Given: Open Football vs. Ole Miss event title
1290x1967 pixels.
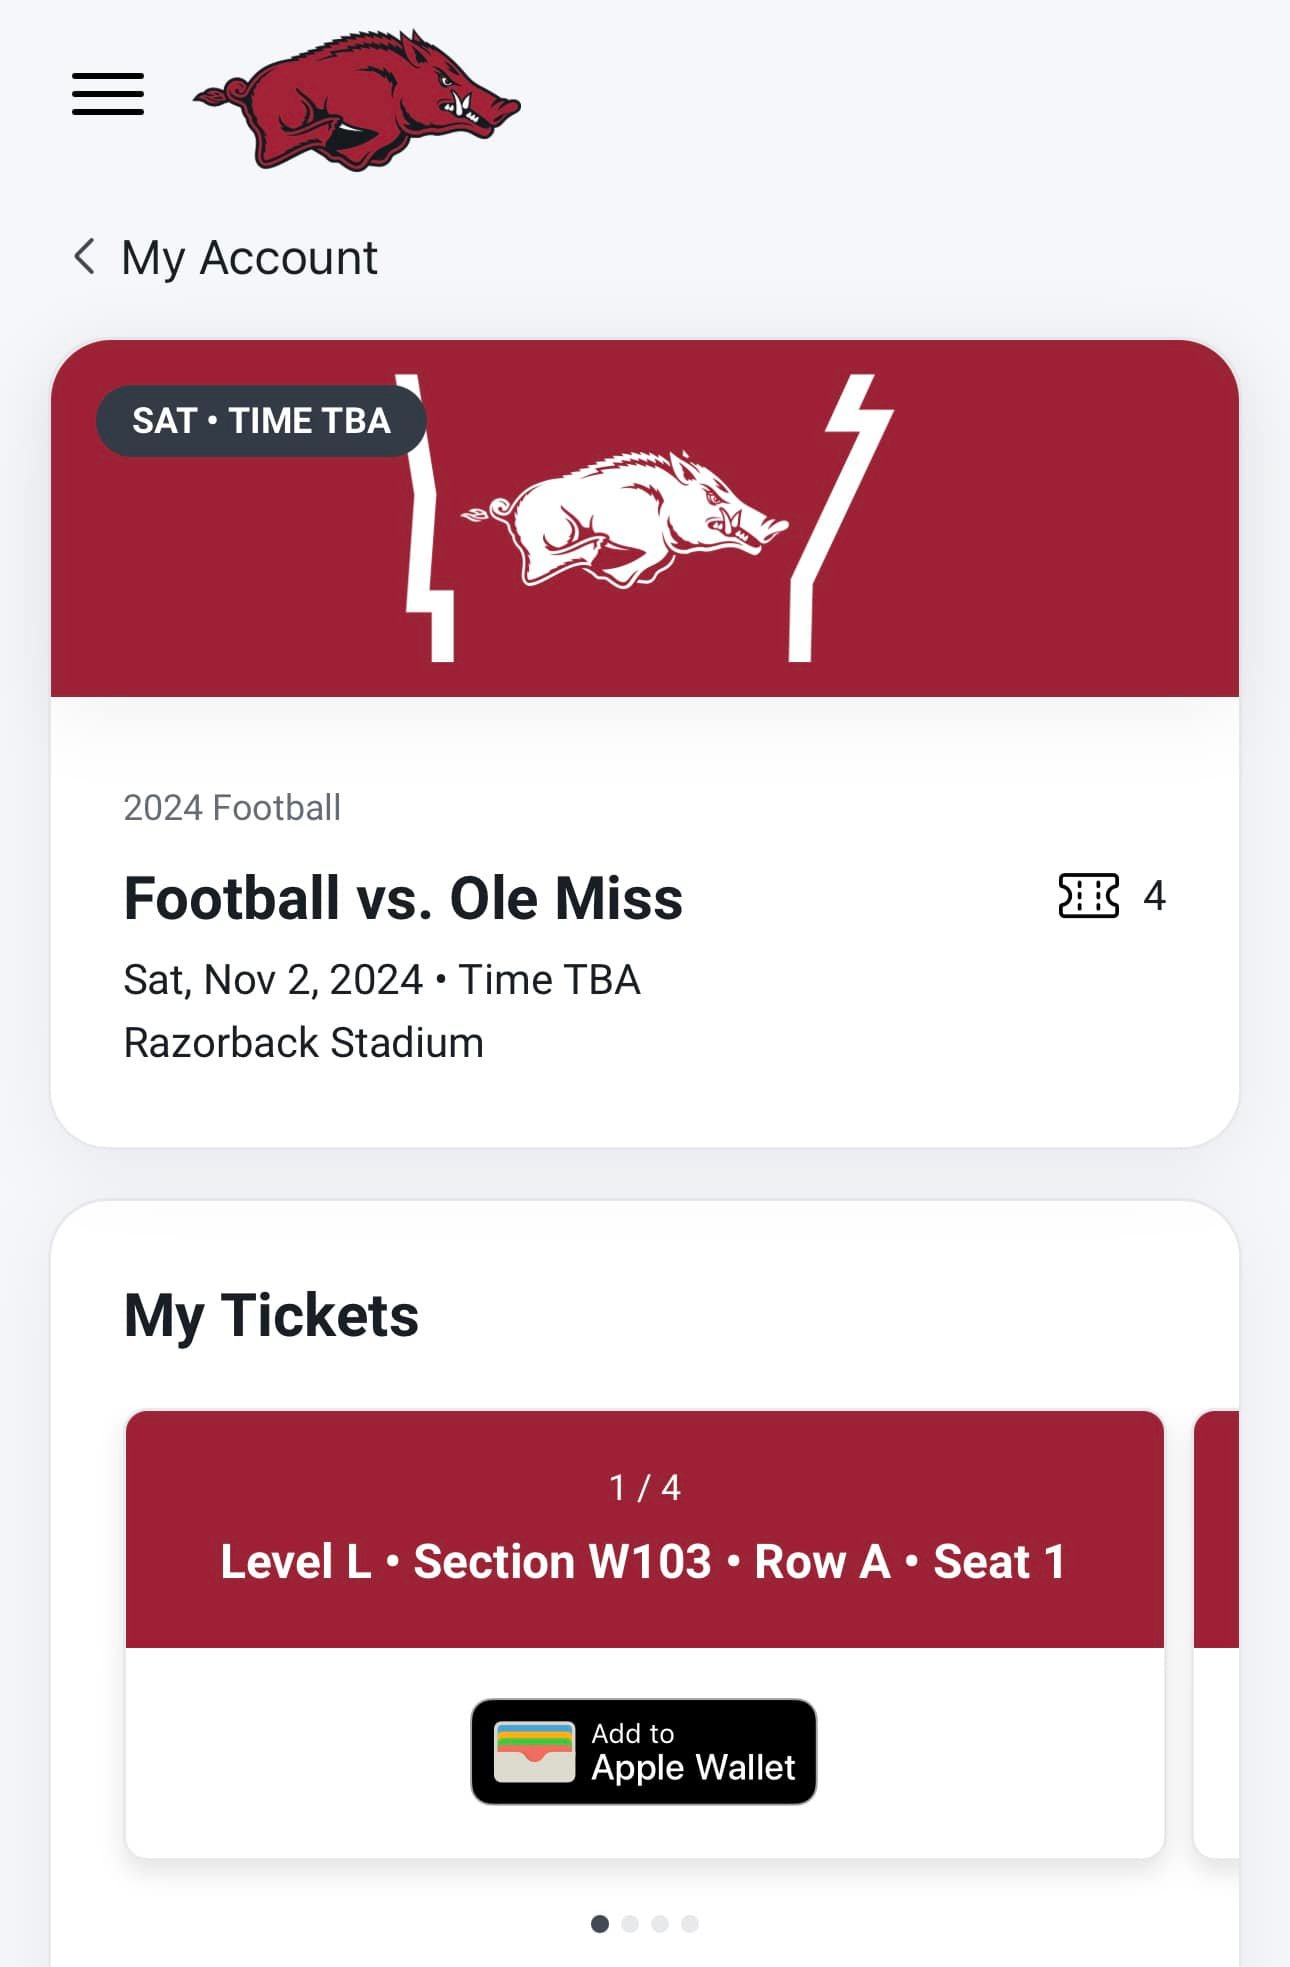Looking at the screenshot, I should 403,898.
